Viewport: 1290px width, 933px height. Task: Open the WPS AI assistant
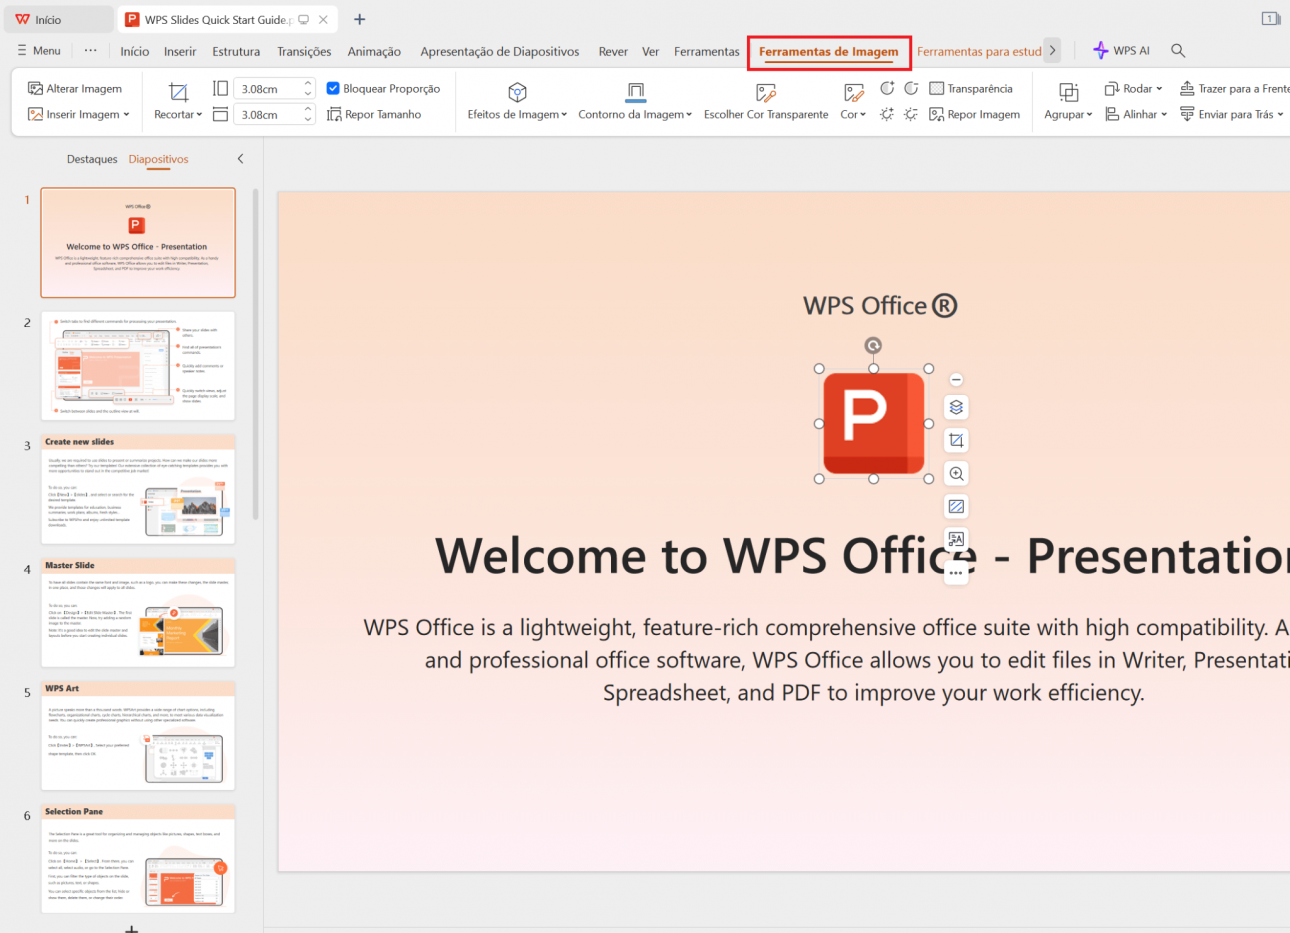1121,50
